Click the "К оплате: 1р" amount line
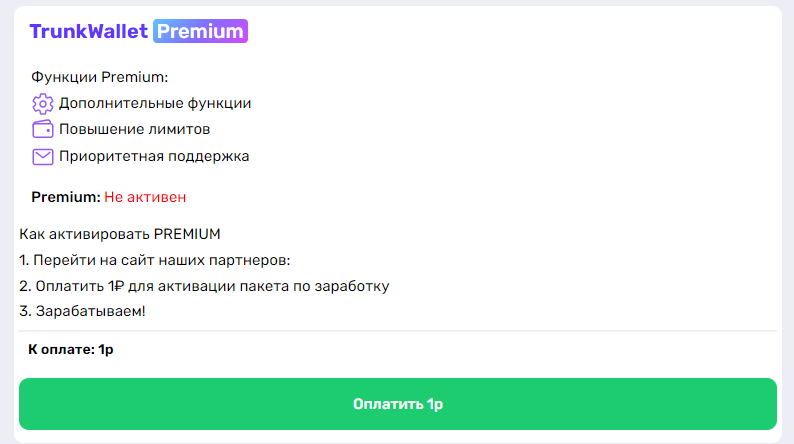Screen dimensions: 794x444 click(x=71, y=350)
